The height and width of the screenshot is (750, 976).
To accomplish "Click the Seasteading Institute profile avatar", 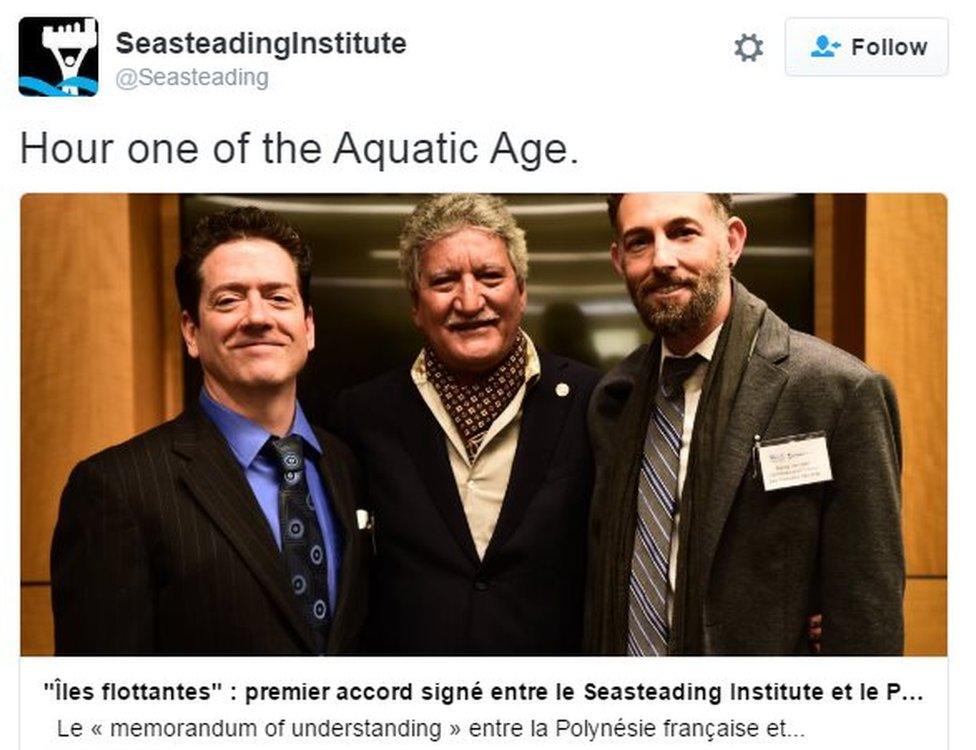I will pyautogui.click(x=56, y=55).
